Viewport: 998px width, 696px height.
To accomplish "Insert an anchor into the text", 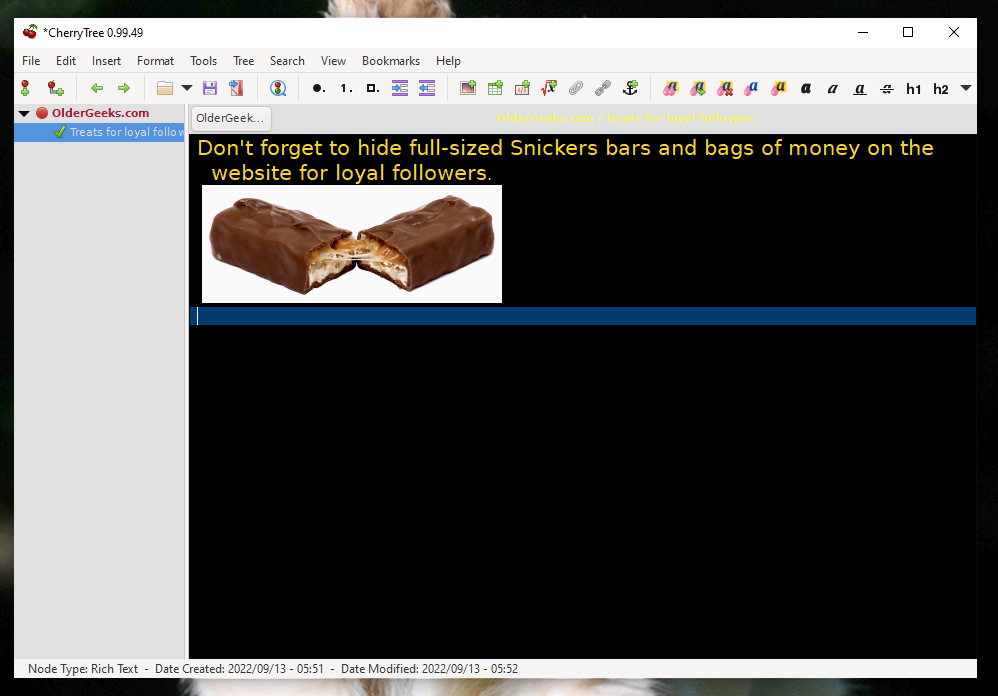I will click(630, 88).
